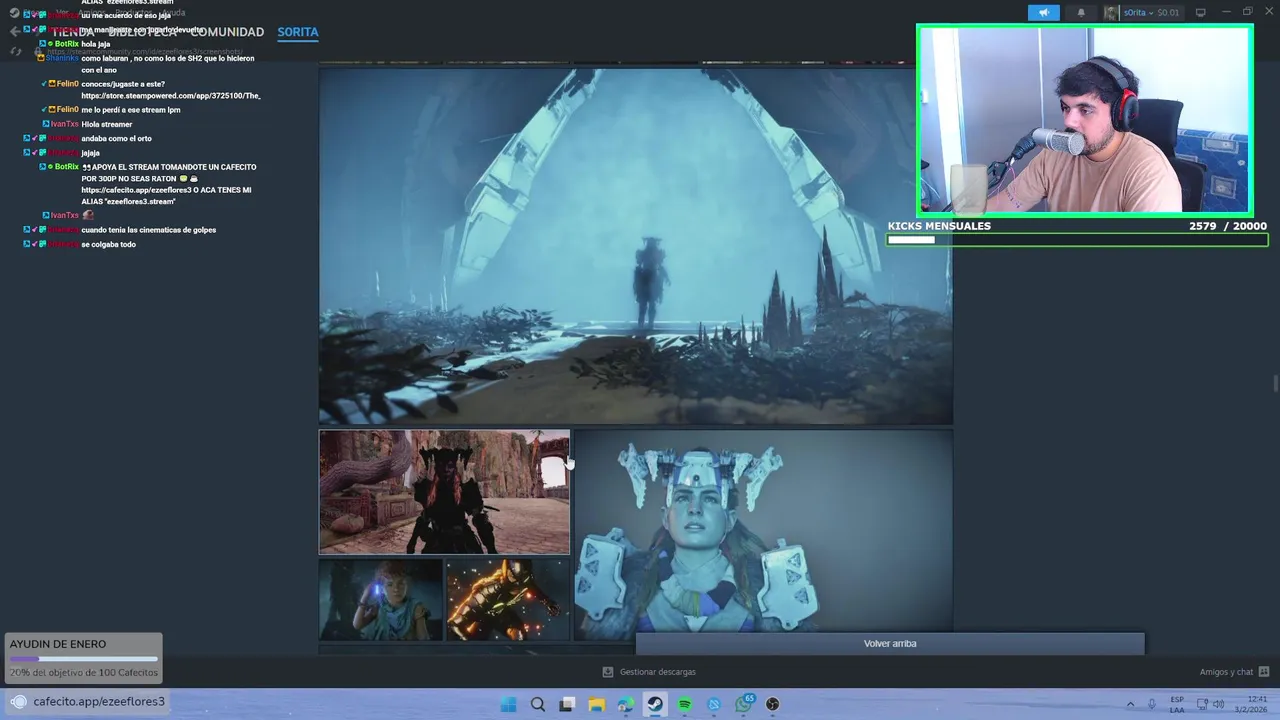
Task: Open Steam notifications bell
Action: pyautogui.click(x=1081, y=13)
